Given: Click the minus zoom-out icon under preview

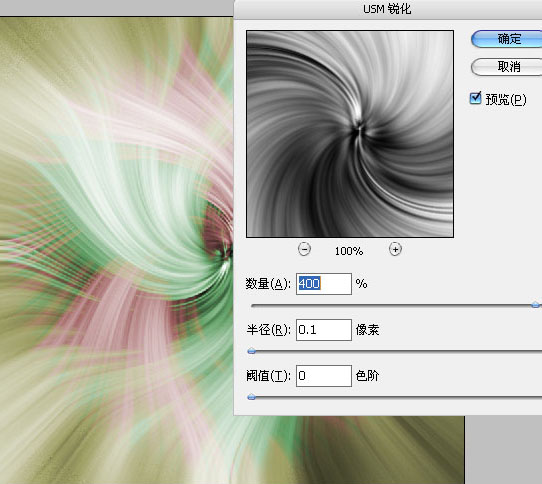Looking at the screenshot, I should [x=304, y=249].
